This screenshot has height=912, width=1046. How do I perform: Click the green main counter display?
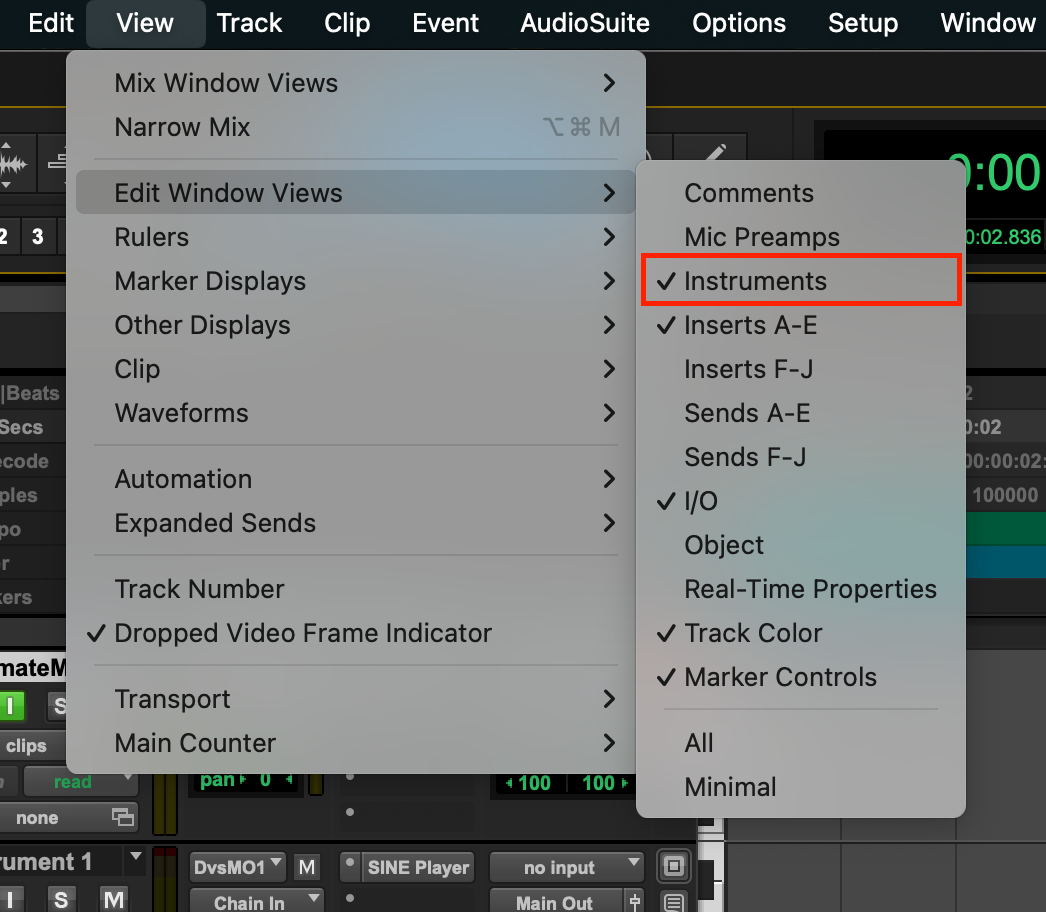point(993,174)
